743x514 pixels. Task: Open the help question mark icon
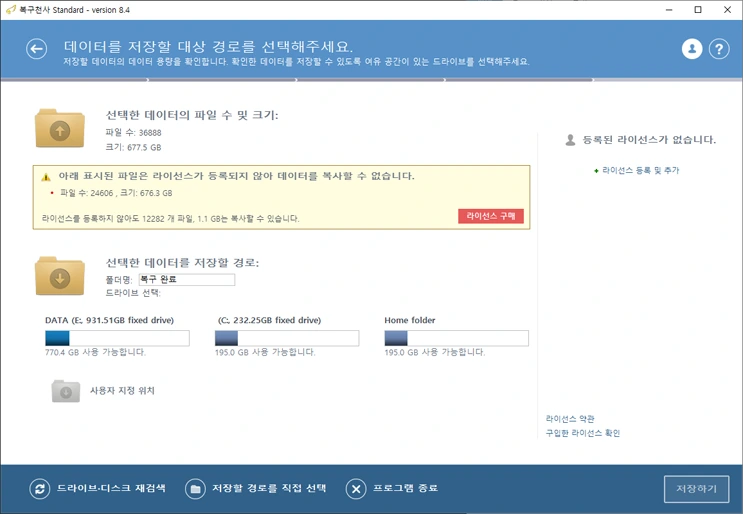pyautogui.click(x=719, y=49)
